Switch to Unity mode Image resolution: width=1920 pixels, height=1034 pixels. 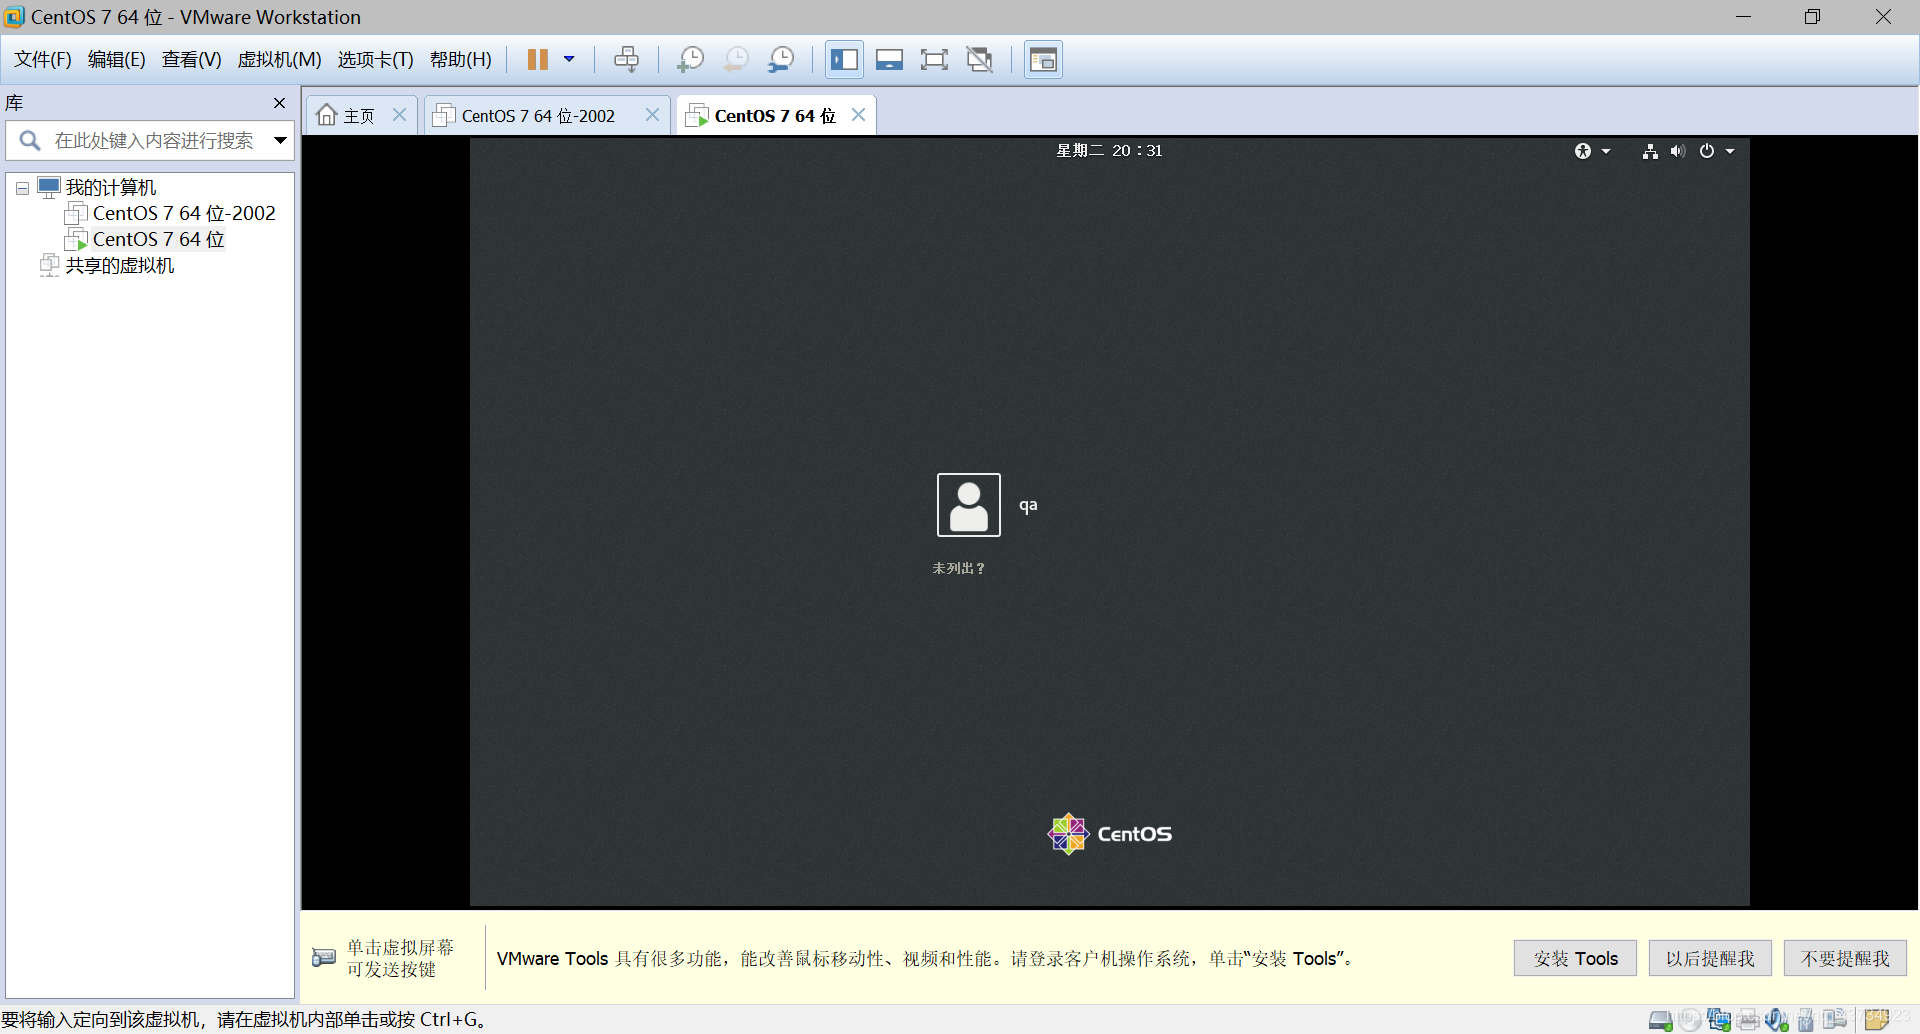980,60
